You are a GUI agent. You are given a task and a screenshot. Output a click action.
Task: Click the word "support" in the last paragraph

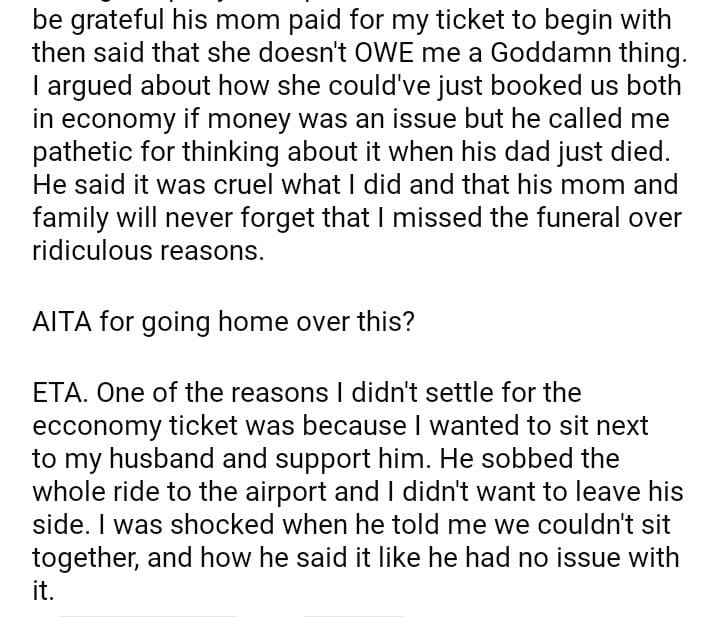coord(326,459)
